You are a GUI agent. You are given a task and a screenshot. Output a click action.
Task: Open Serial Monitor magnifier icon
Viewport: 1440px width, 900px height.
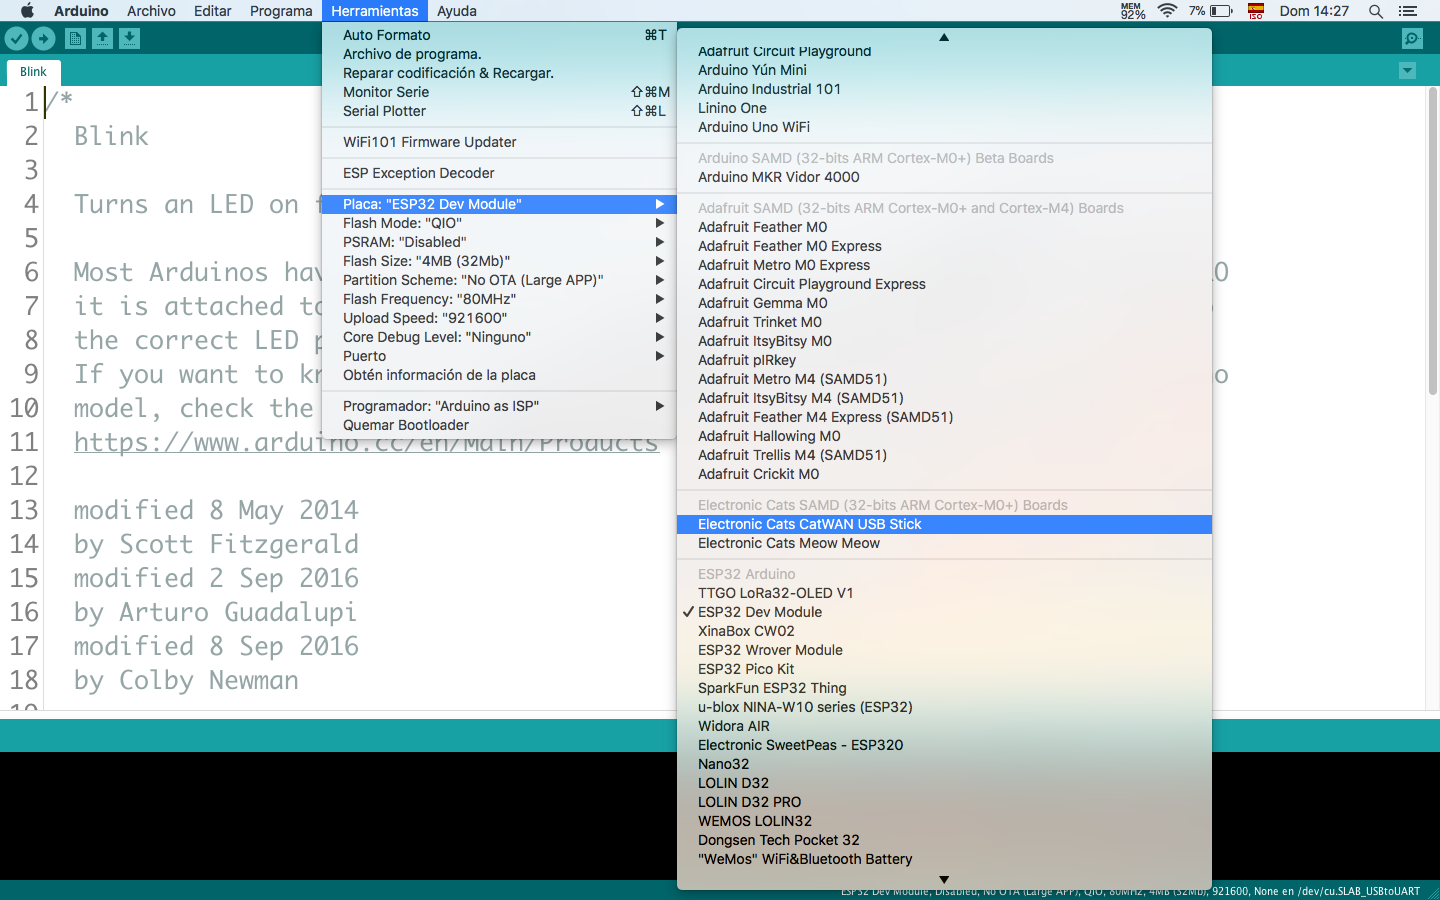click(x=1412, y=38)
